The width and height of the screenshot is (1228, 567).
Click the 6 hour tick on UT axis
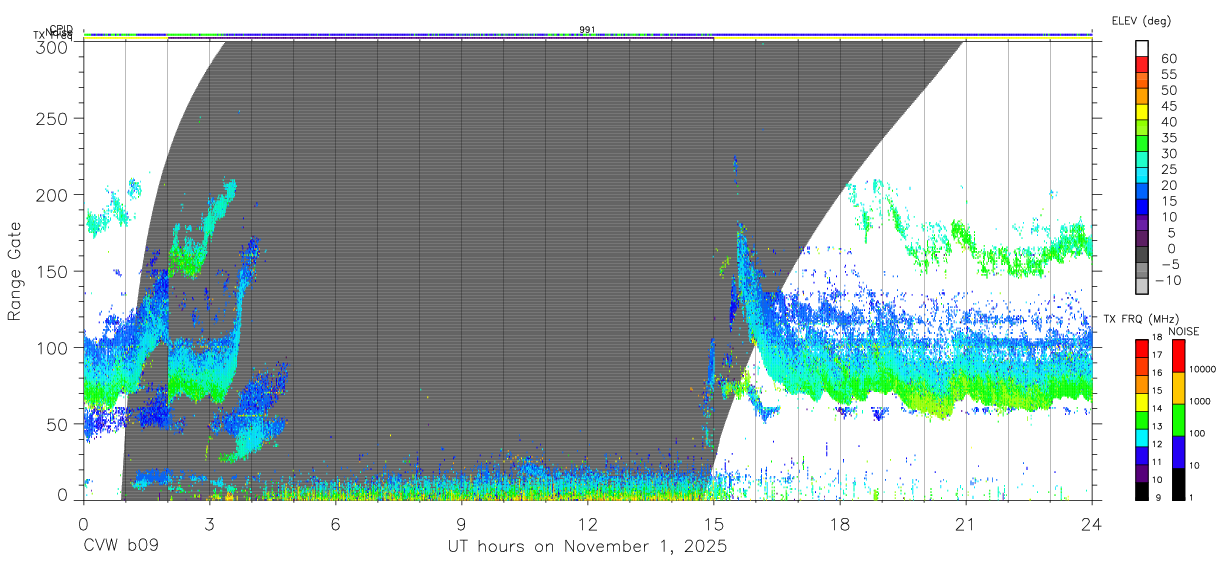[x=335, y=523]
